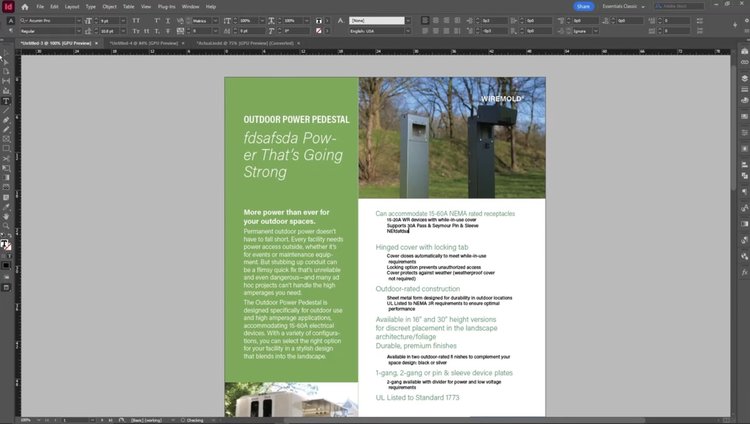Open the Type menu
This screenshot has width=750, height=424.
click(x=90, y=7)
